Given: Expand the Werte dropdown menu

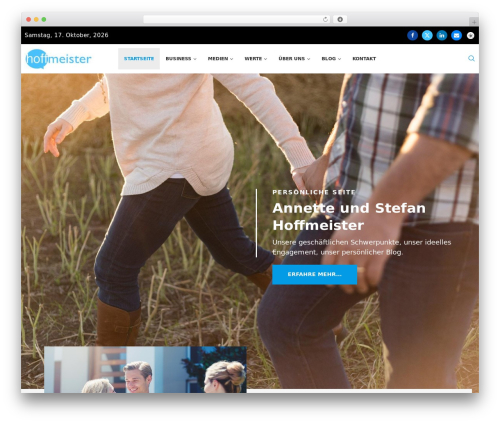Looking at the screenshot, I should pyautogui.click(x=256, y=59).
